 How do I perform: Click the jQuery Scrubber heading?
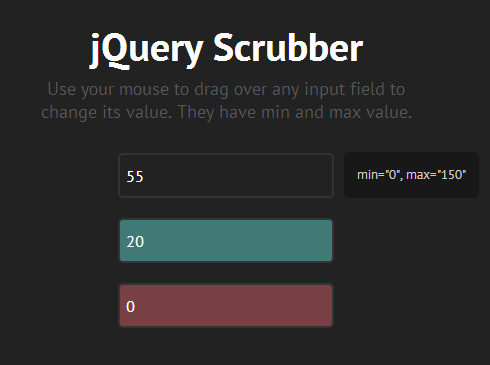click(x=227, y=49)
